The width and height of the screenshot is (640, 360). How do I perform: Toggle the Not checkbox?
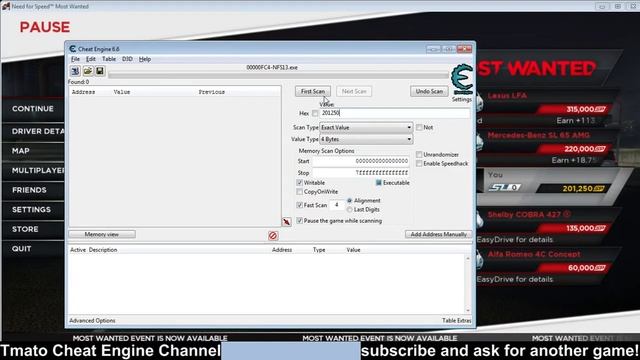419,127
